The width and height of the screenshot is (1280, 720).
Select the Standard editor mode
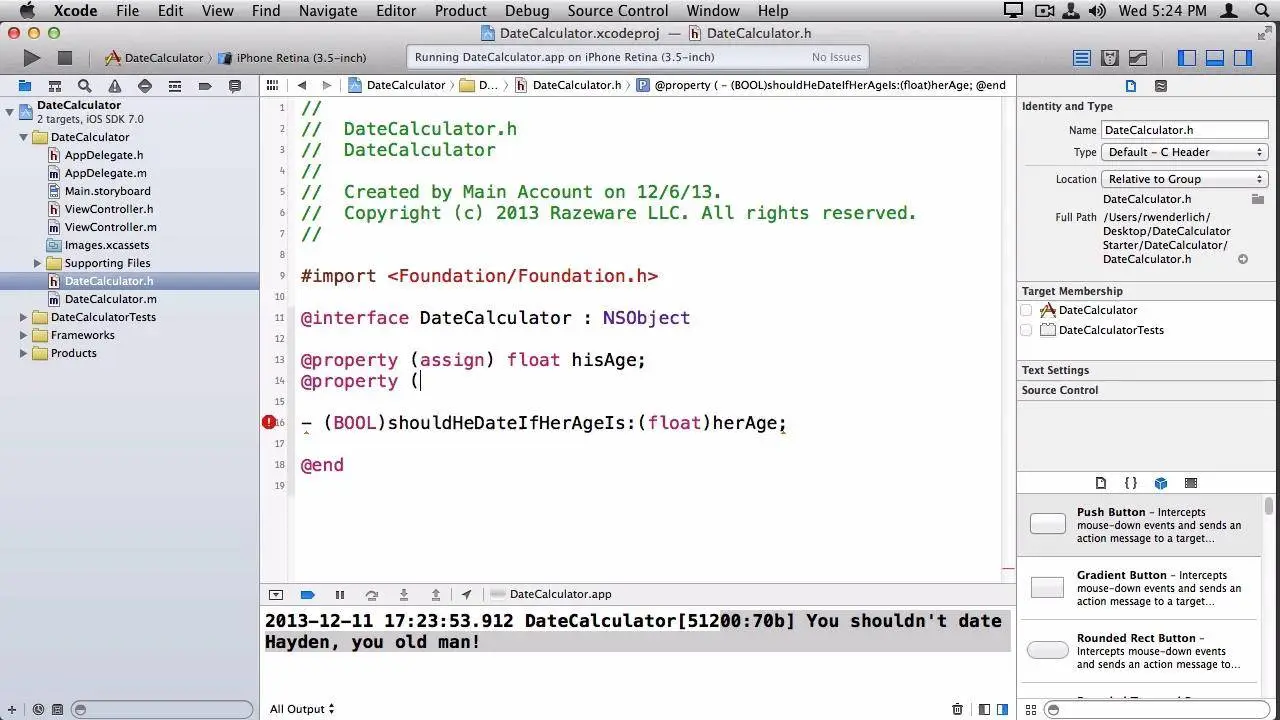pyautogui.click(x=1082, y=58)
